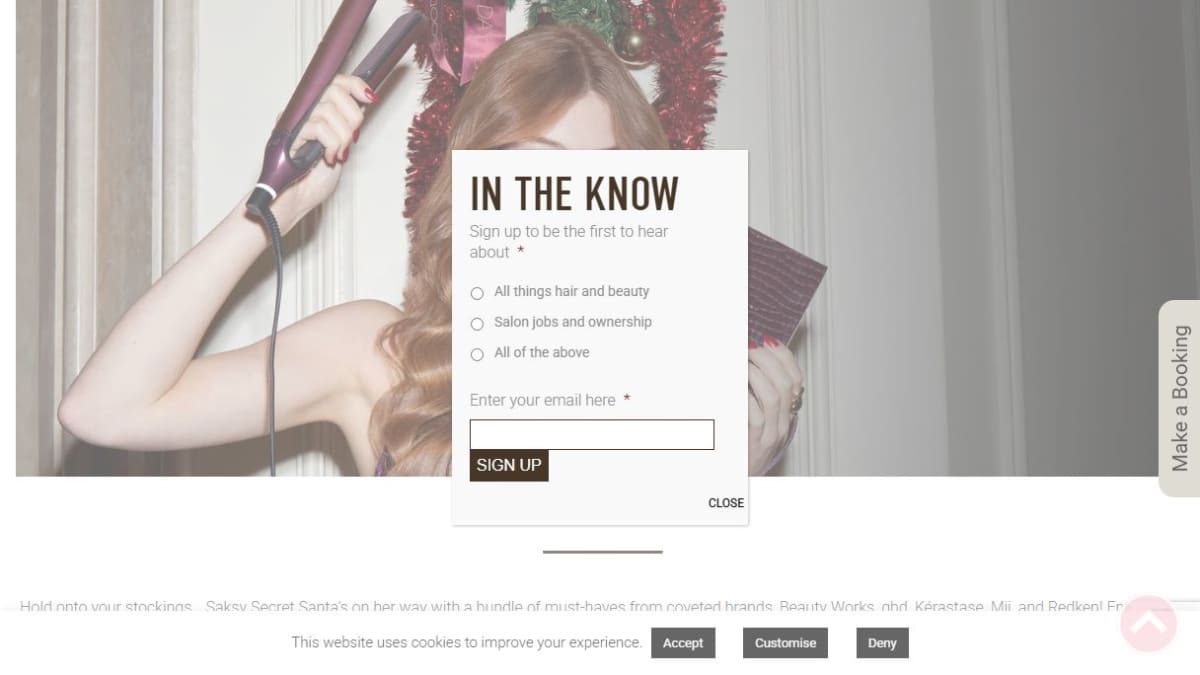Select the "All things hair and beauty" radio button
Viewport: 1200px width, 675px height.
[477, 293]
